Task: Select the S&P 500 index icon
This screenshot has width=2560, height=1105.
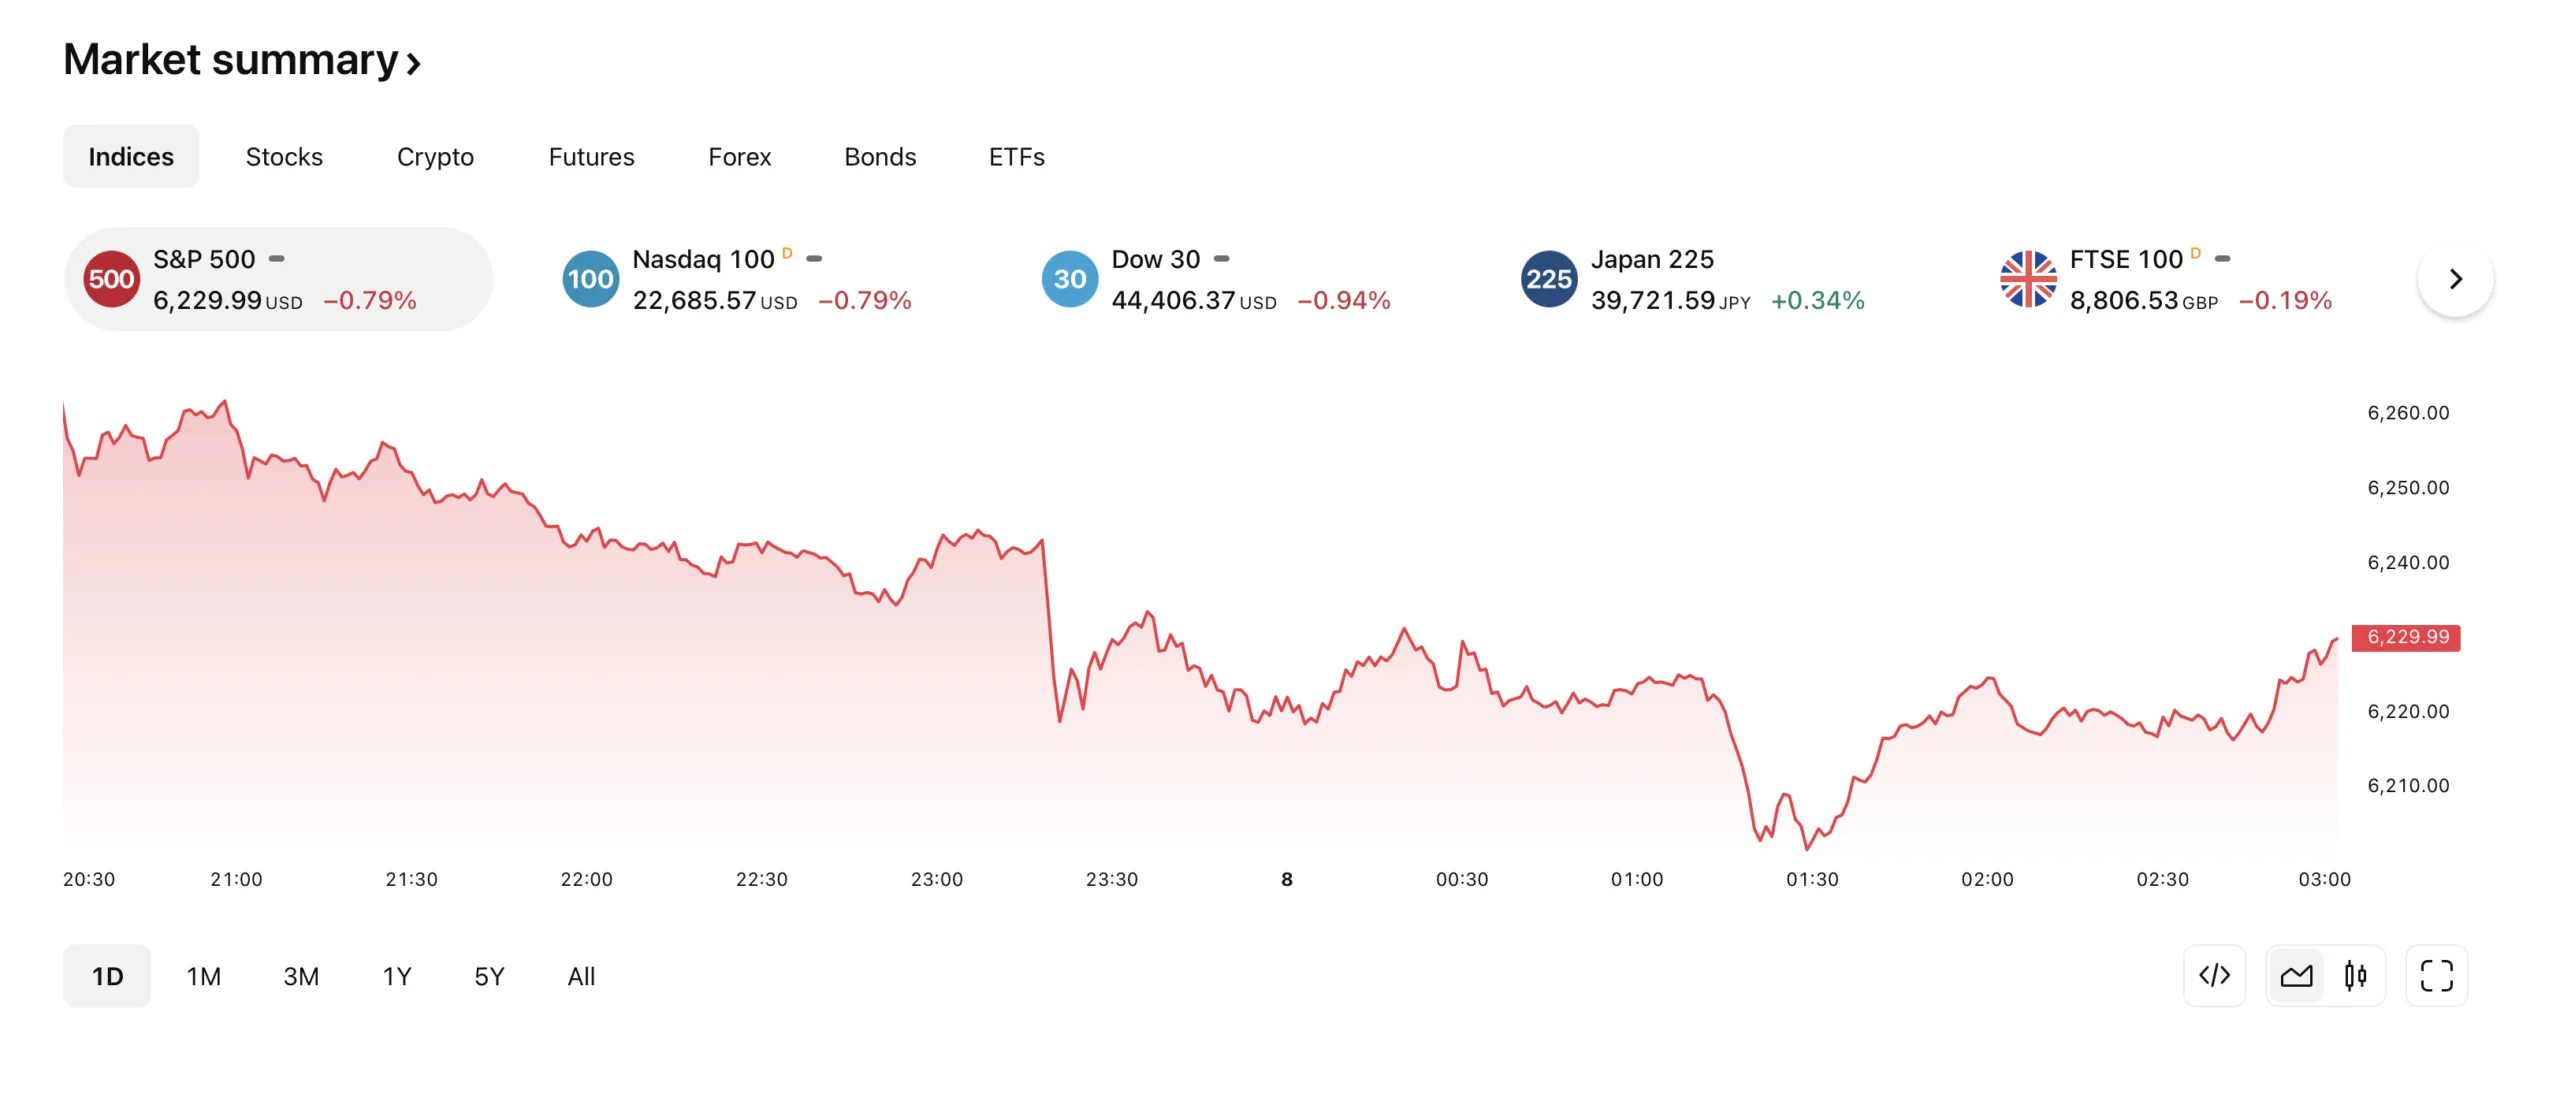Action: [111, 279]
